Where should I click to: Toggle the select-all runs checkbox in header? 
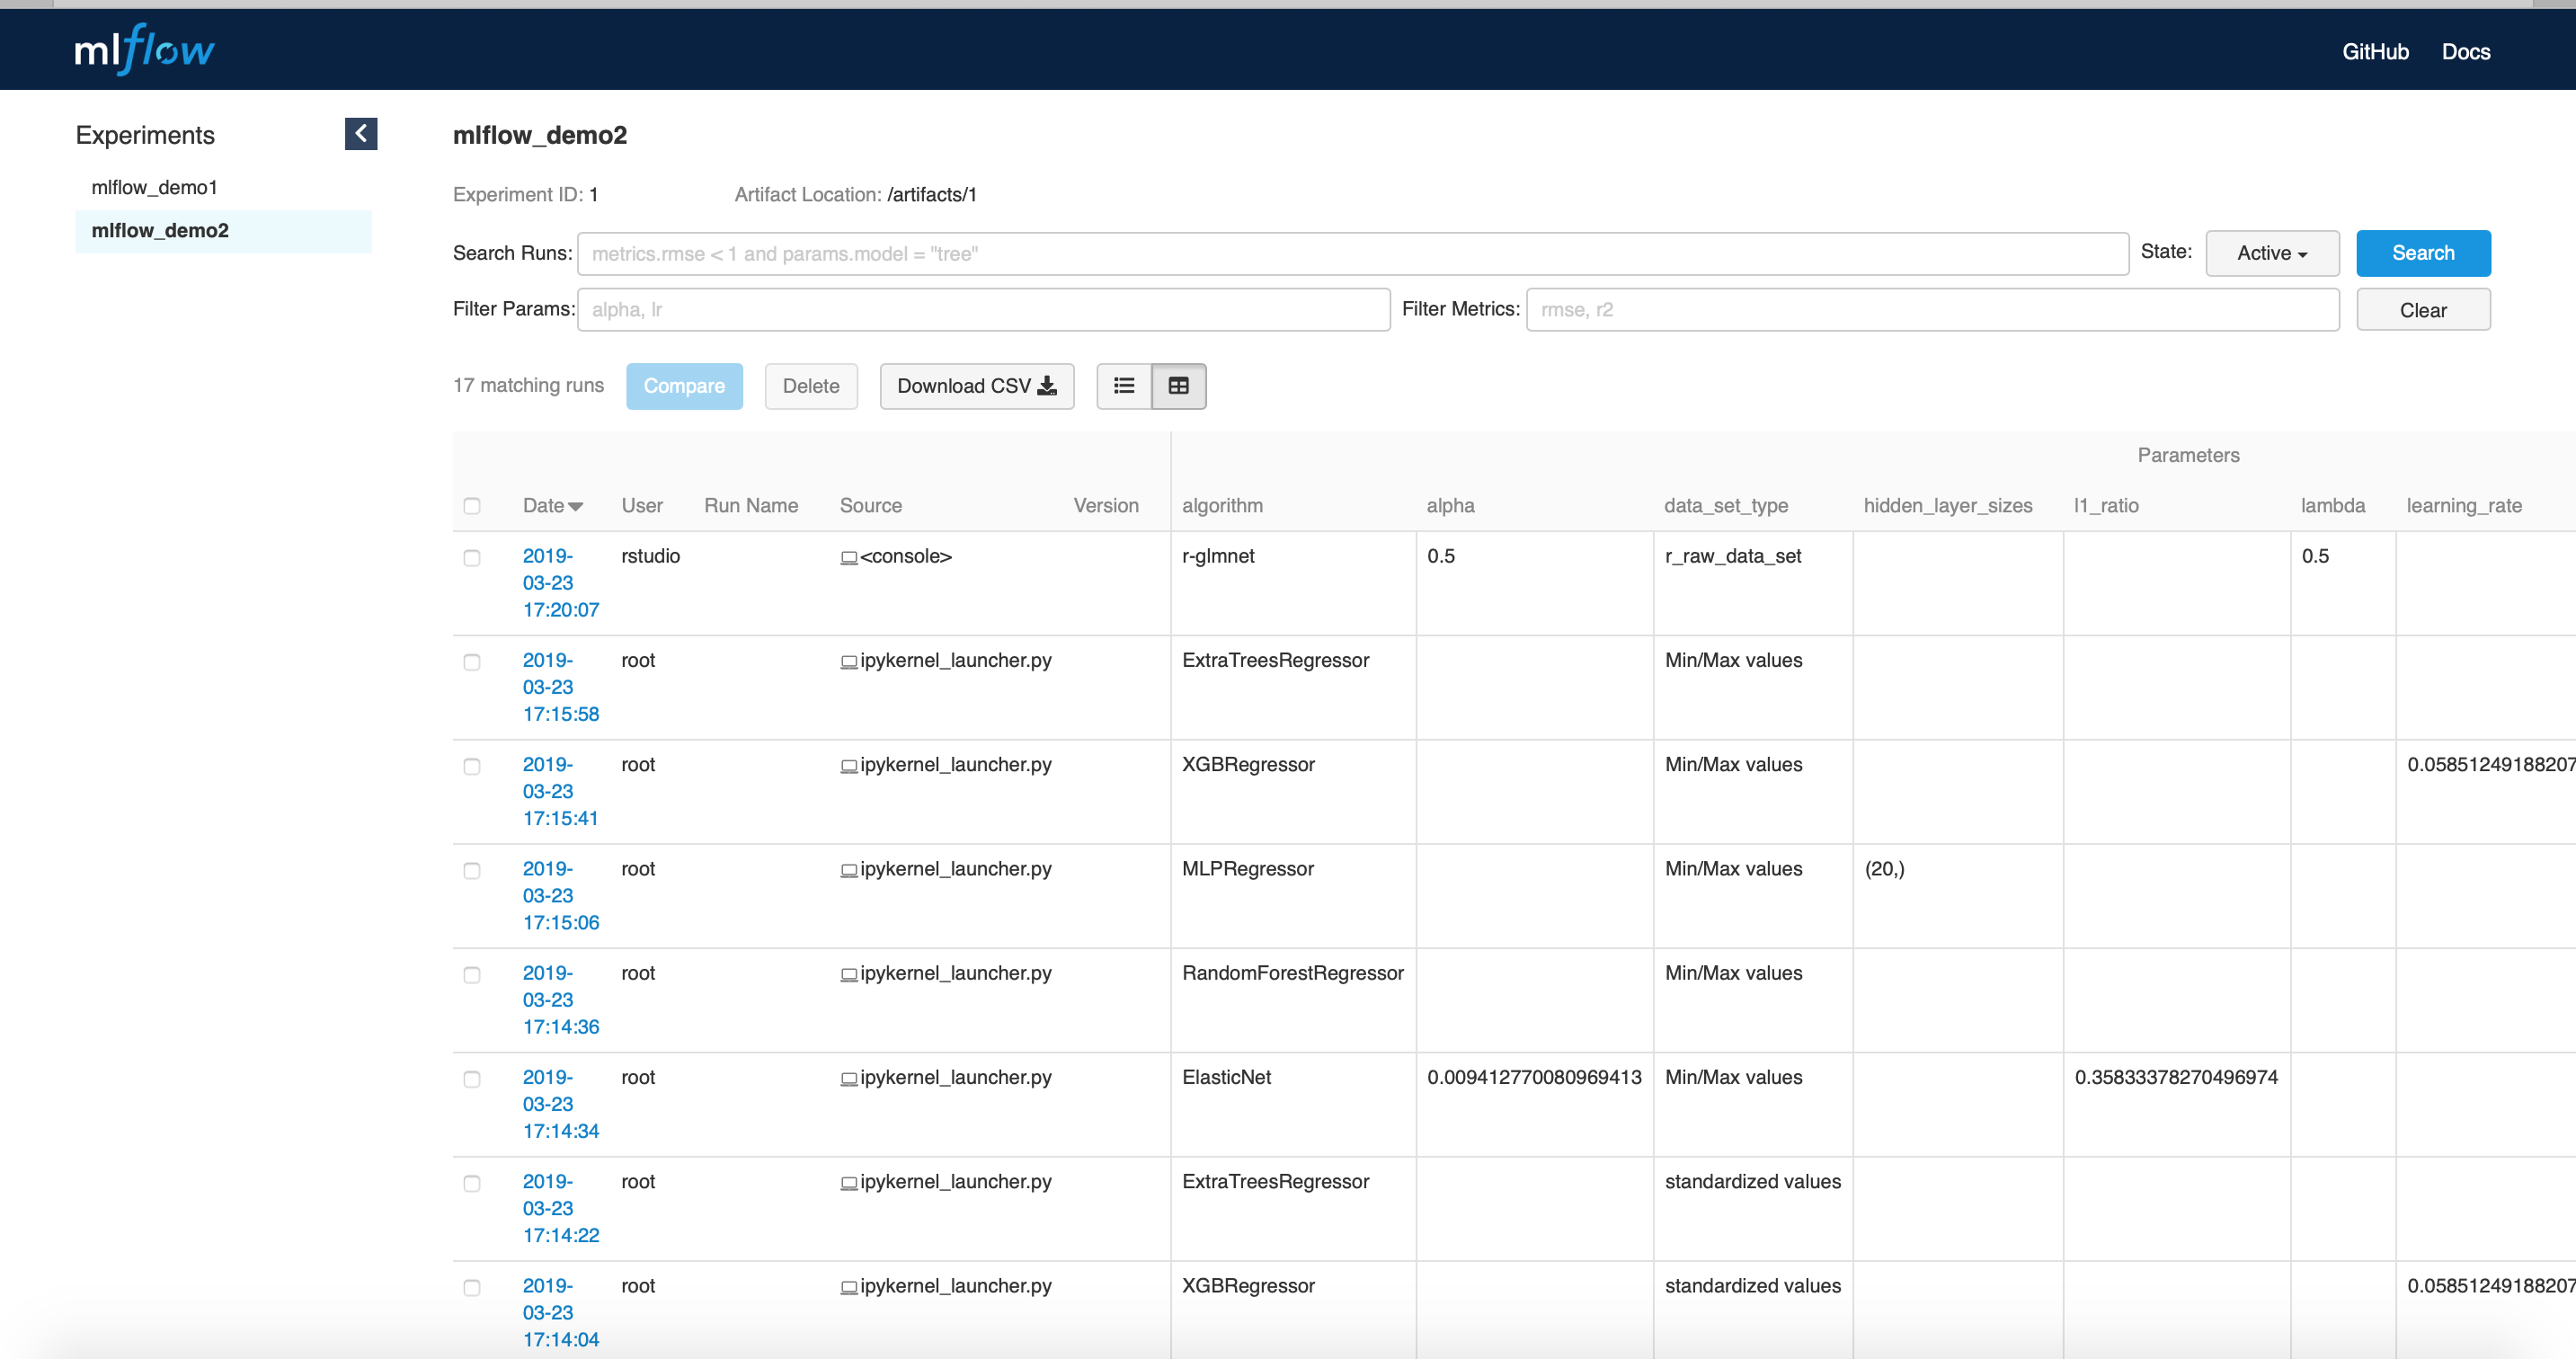click(x=472, y=506)
